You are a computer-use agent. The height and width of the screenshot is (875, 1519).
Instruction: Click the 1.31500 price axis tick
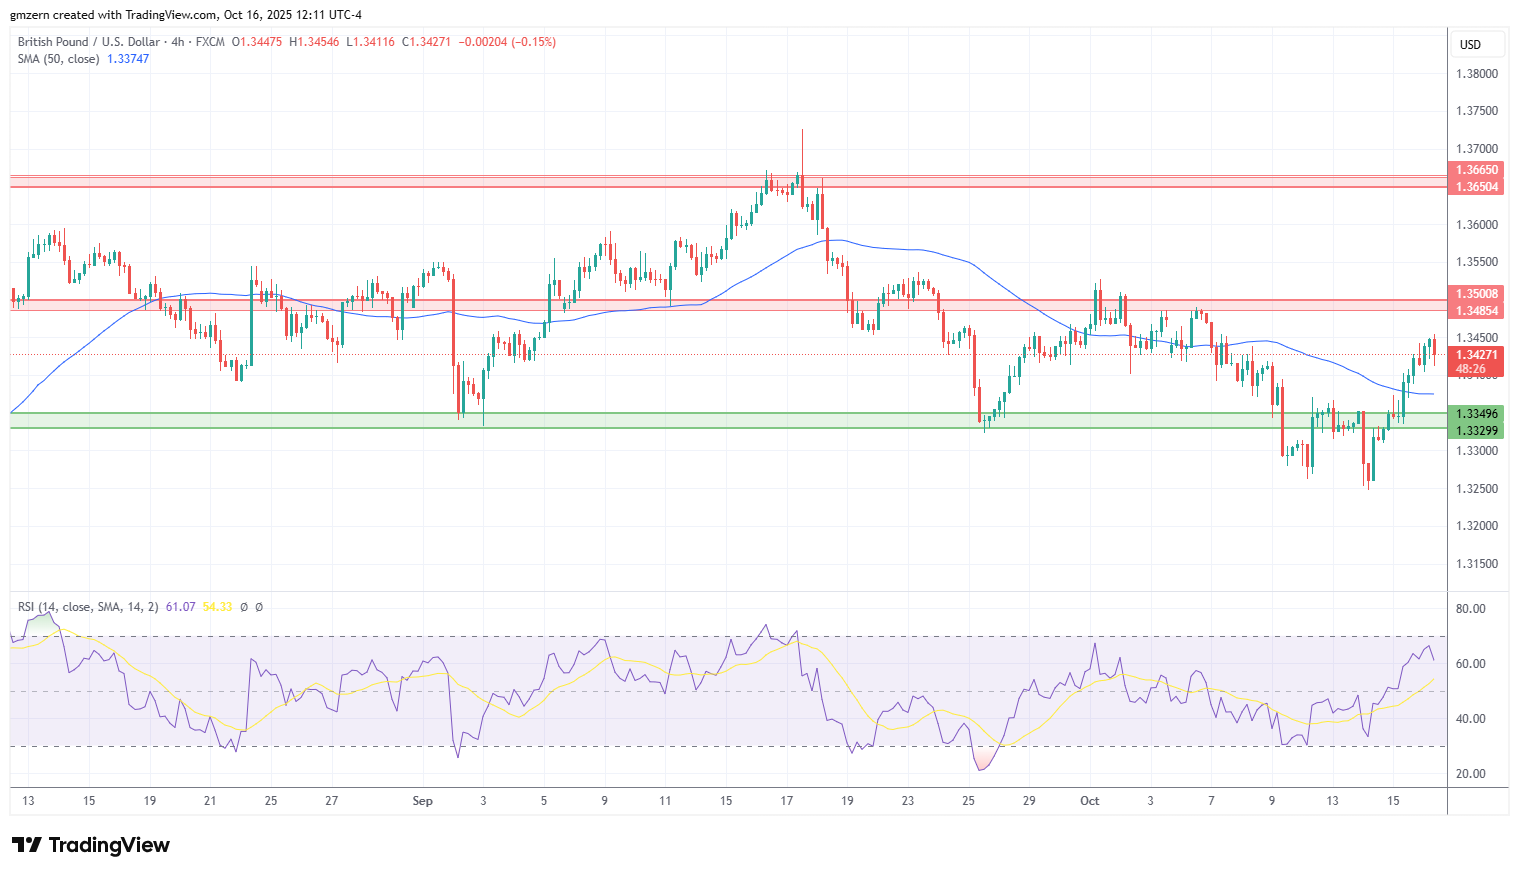[1476, 564]
